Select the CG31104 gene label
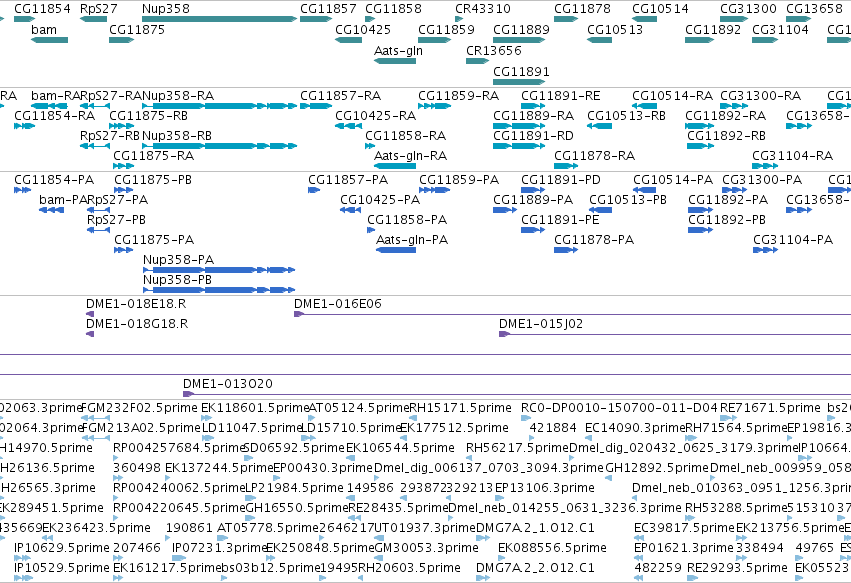 pyautogui.click(x=780, y=29)
